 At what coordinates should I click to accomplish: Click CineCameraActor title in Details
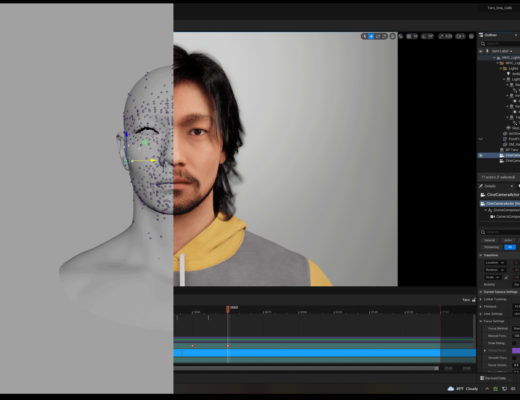pos(503,195)
